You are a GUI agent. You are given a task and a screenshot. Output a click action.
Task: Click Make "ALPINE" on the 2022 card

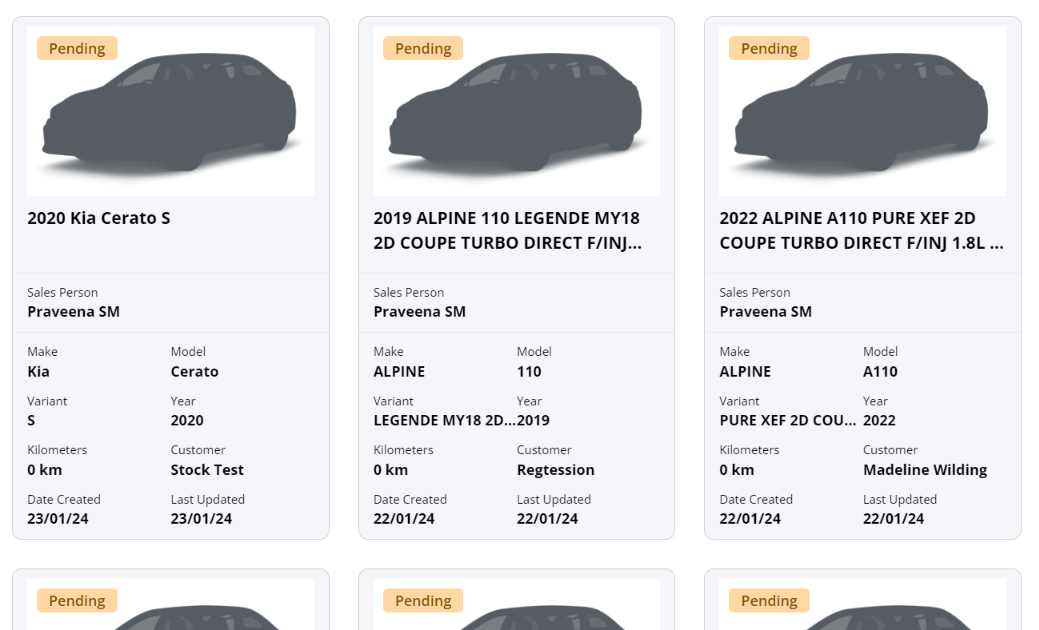745,372
